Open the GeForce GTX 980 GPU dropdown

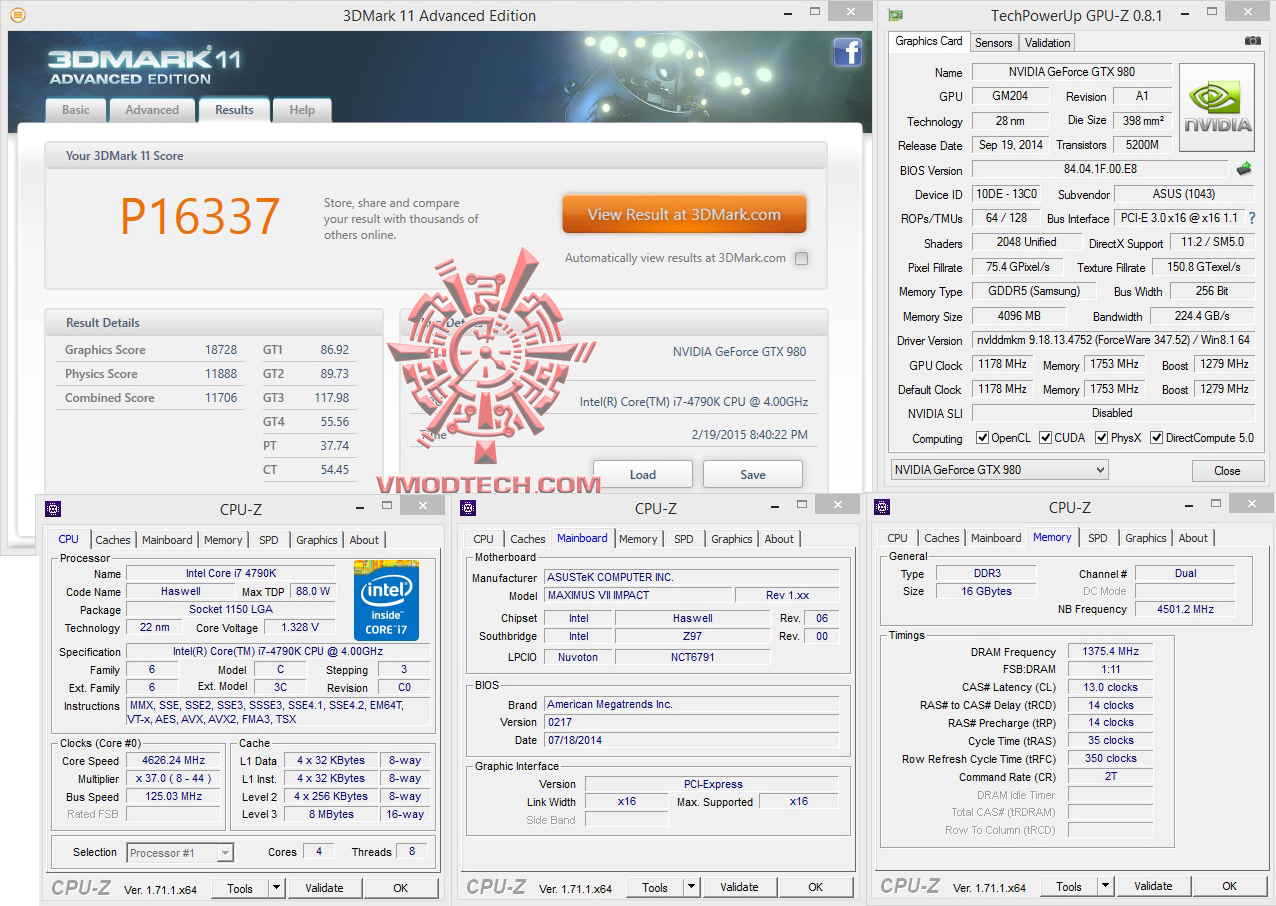click(999, 470)
